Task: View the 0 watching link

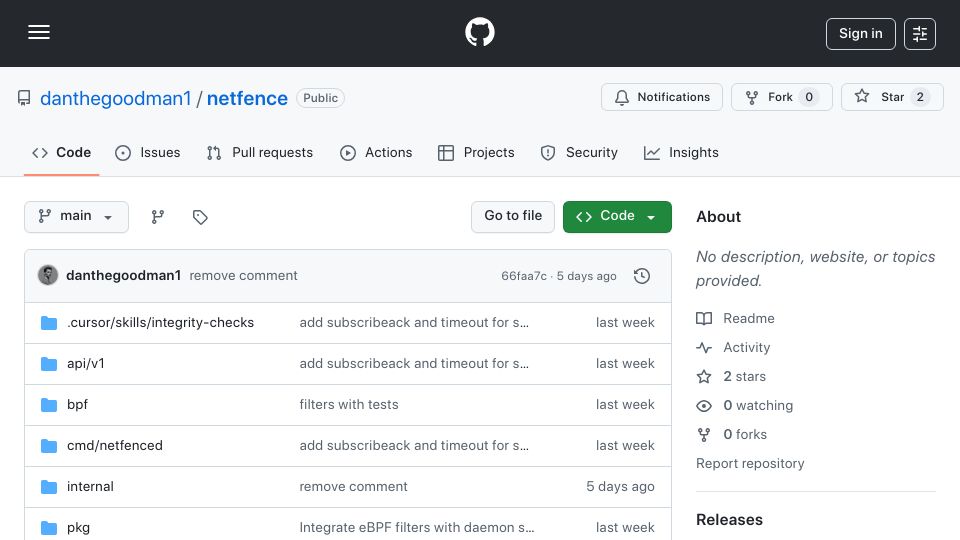Action: click(744, 405)
